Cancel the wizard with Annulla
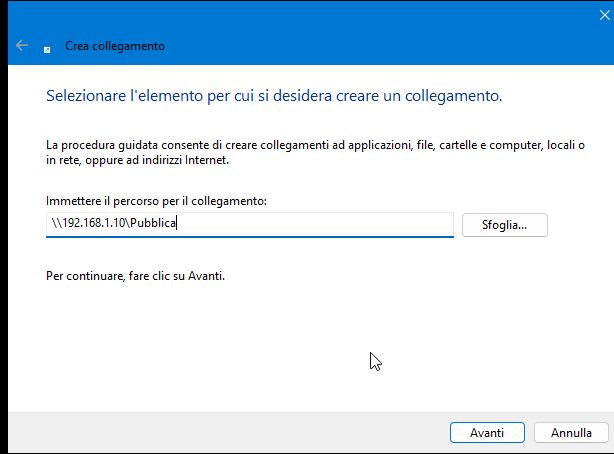This screenshot has height=454, width=614. (571, 432)
